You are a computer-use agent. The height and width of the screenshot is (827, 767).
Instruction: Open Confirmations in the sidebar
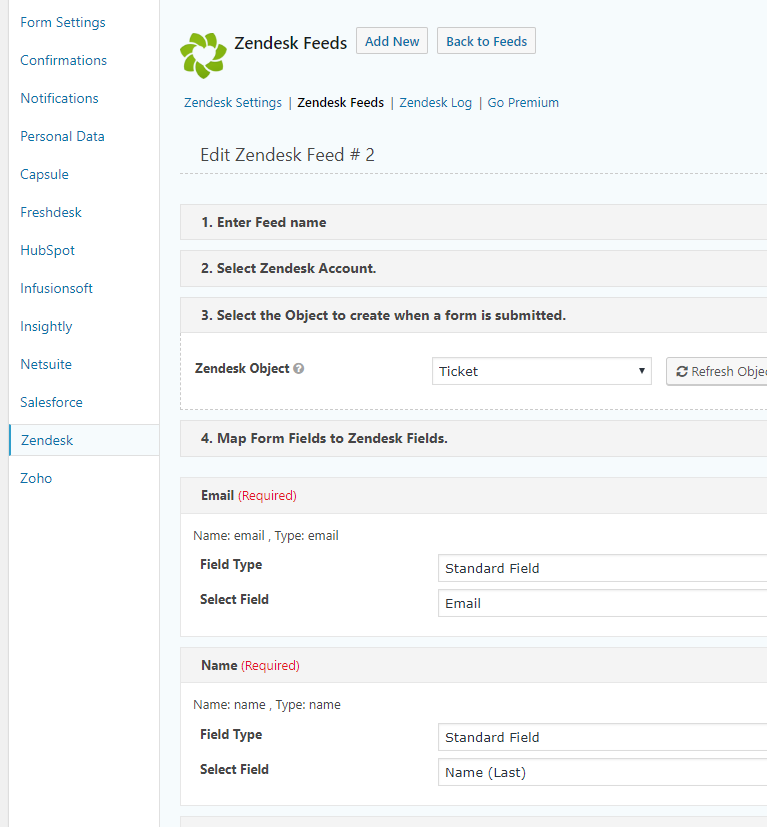pyautogui.click(x=63, y=60)
